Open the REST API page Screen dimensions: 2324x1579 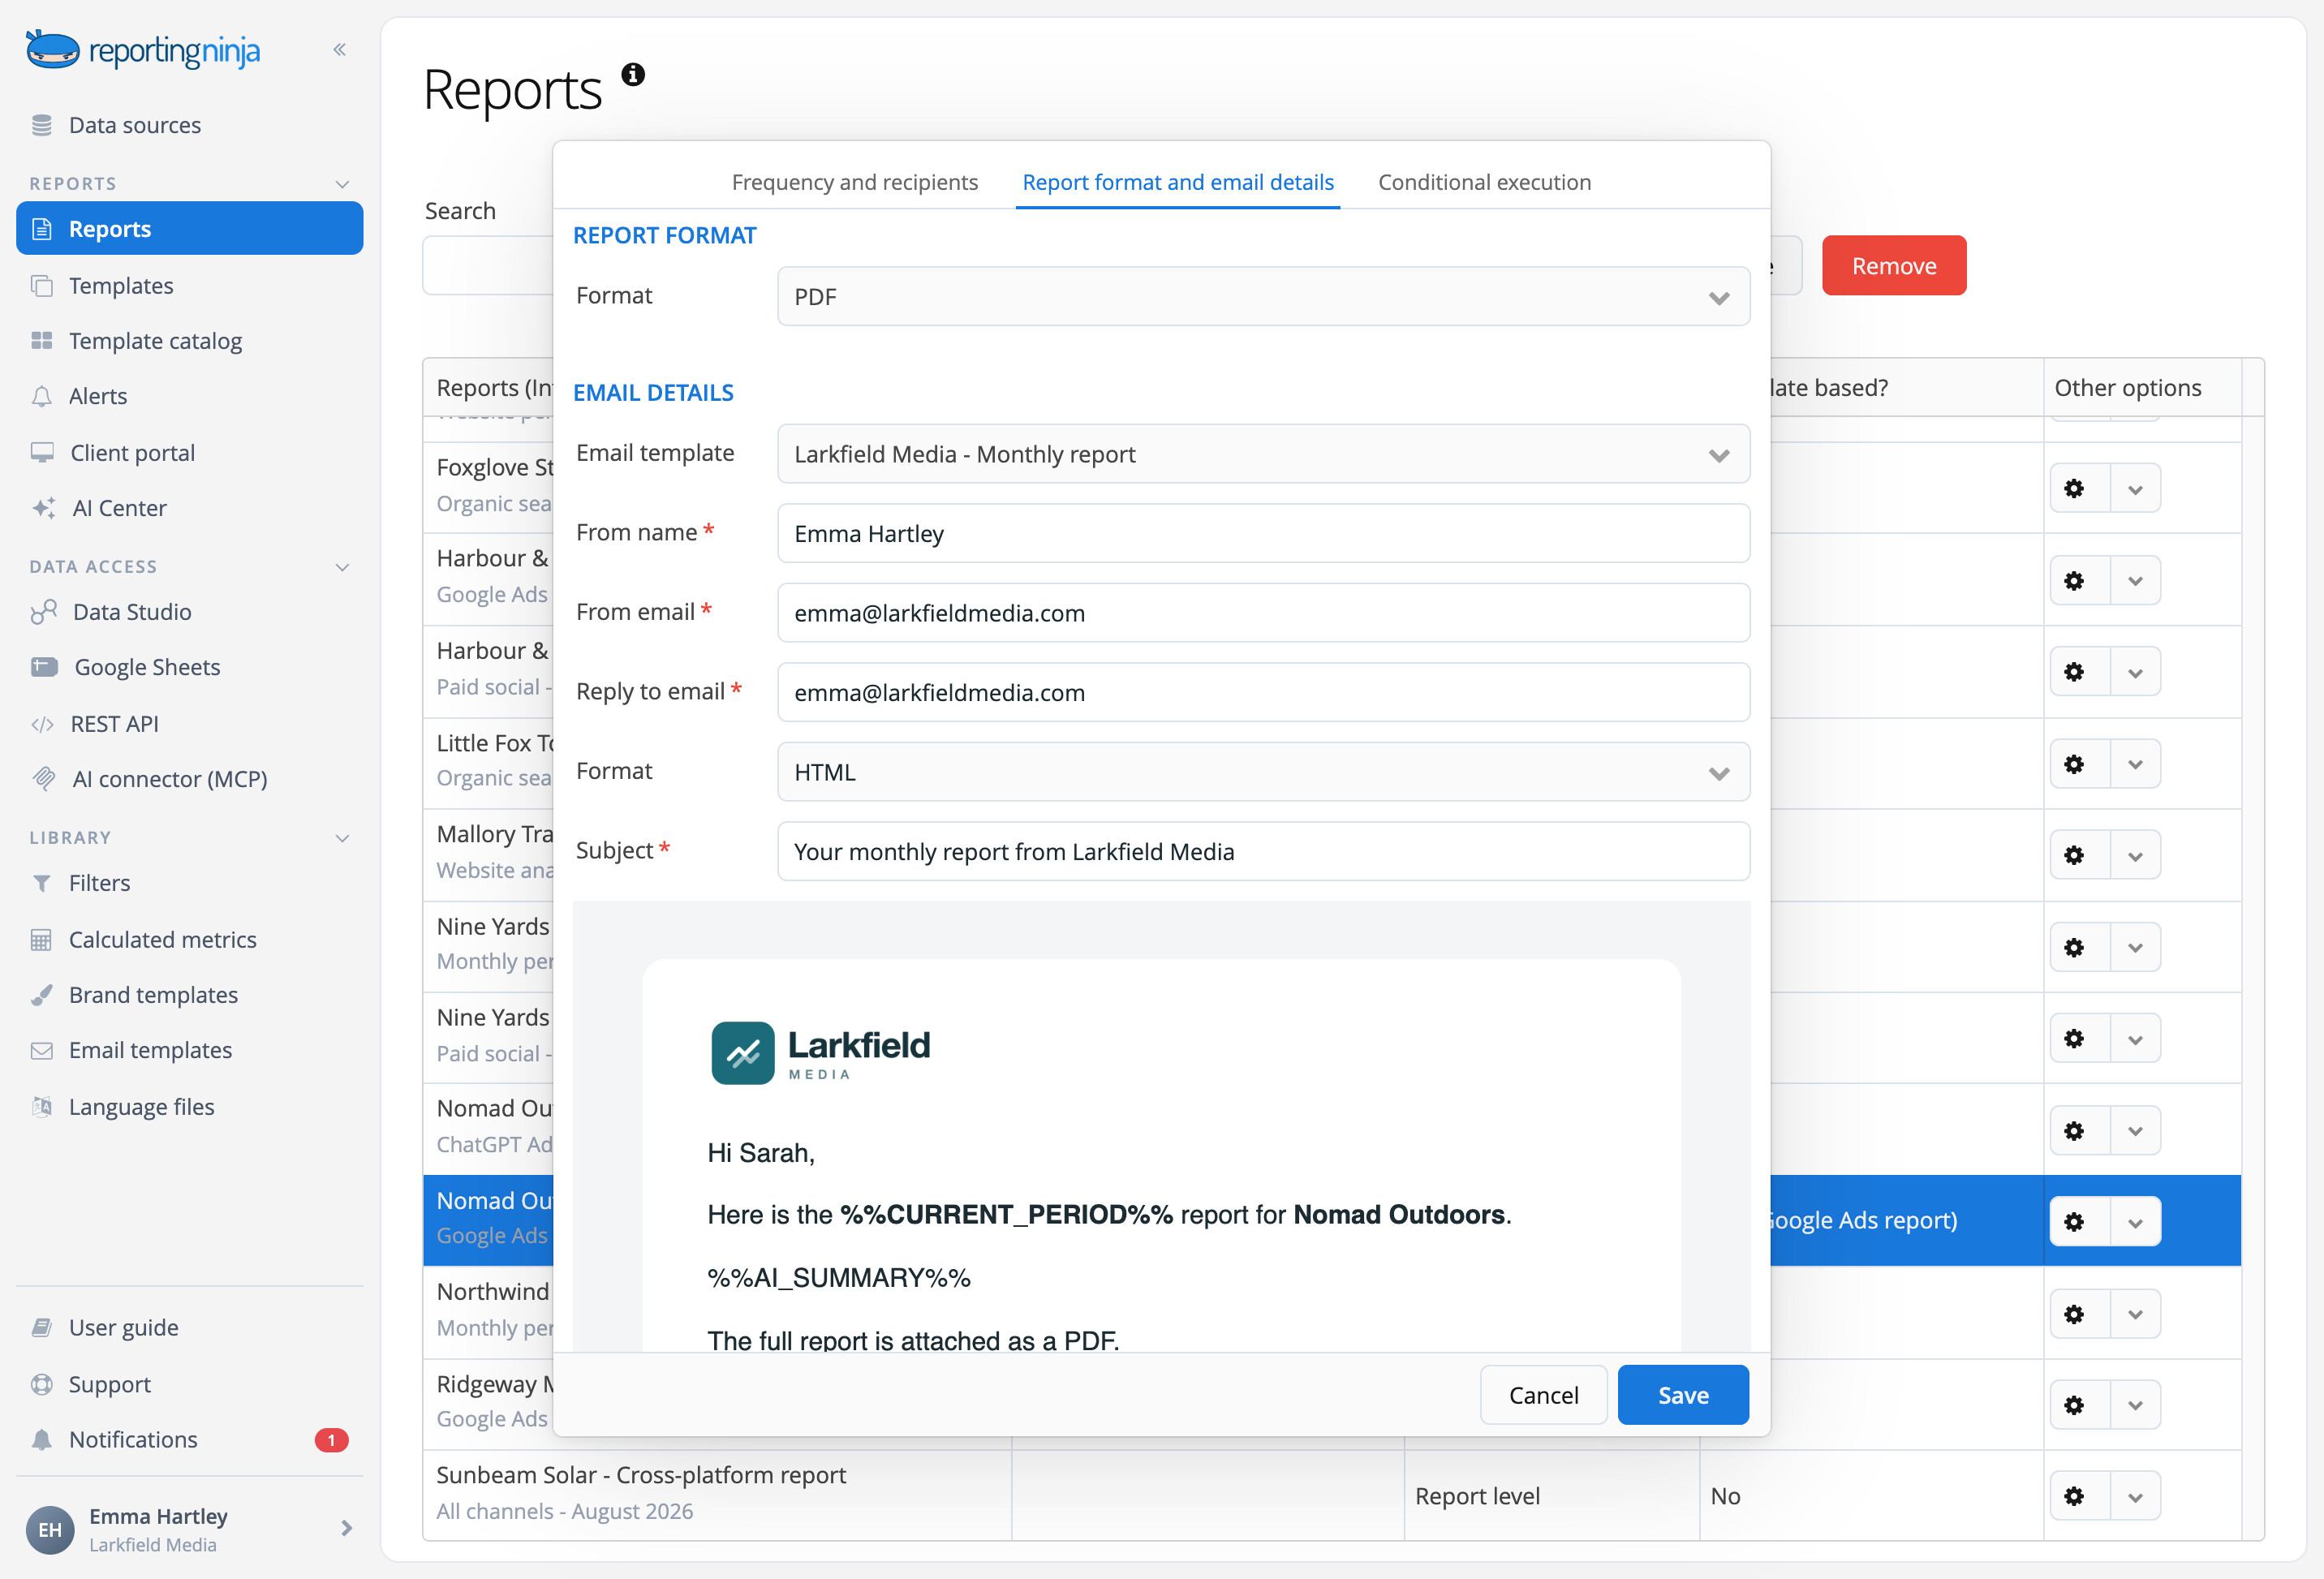(x=114, y=723)
